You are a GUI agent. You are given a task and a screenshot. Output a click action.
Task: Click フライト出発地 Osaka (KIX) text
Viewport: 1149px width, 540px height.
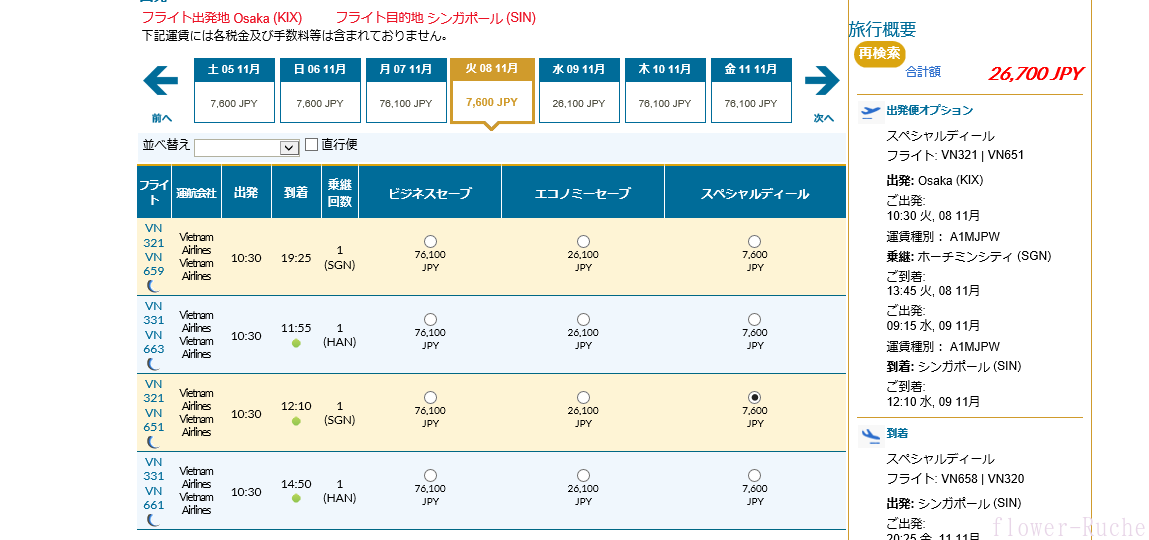pyautogui.click(x=221, y=18)
